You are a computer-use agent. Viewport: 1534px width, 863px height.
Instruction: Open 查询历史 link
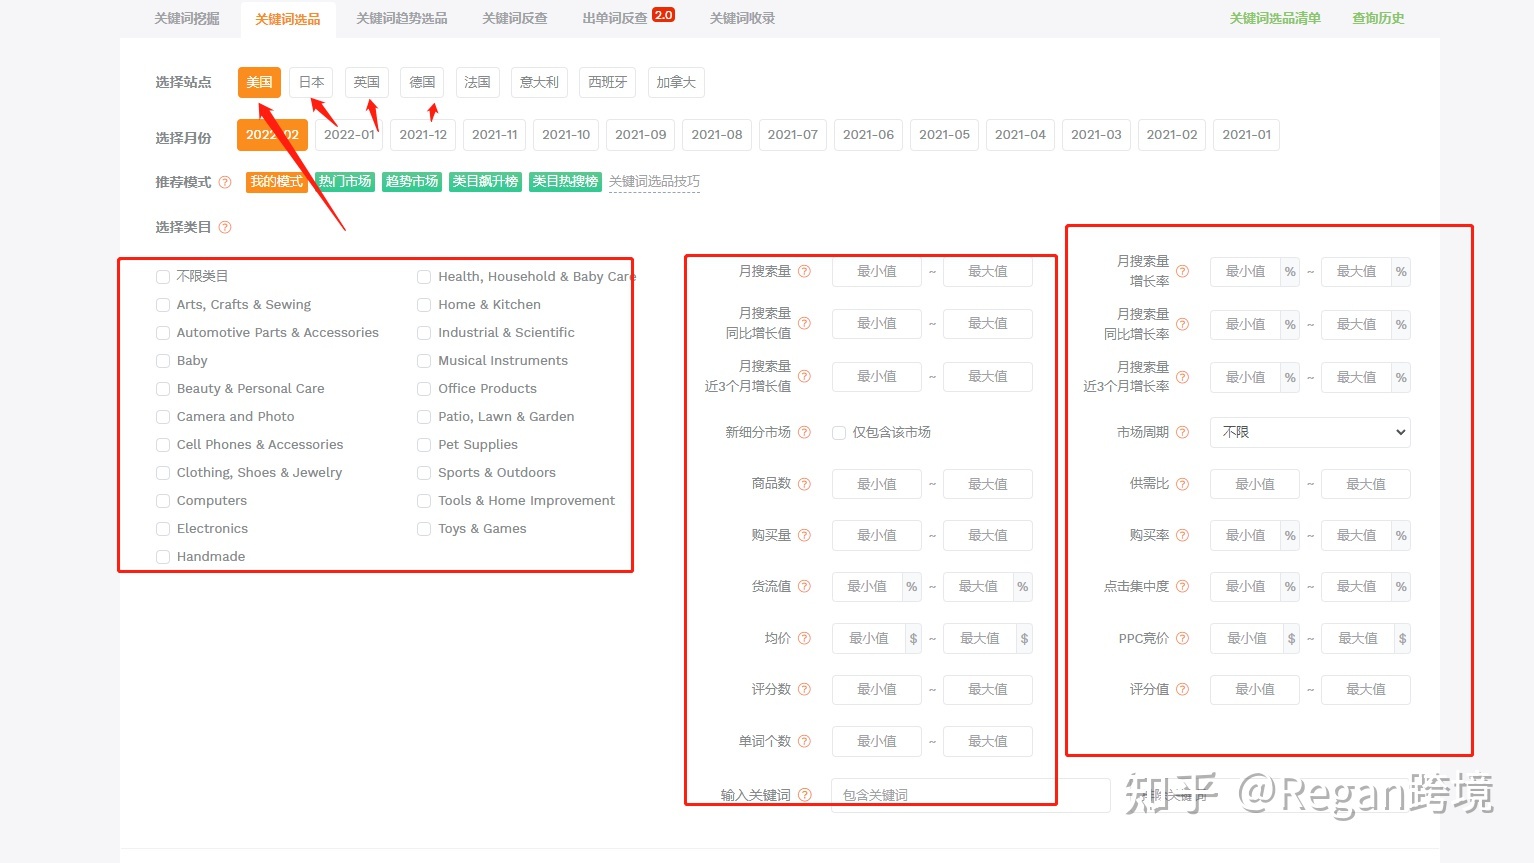click(x=1377, y=19)
